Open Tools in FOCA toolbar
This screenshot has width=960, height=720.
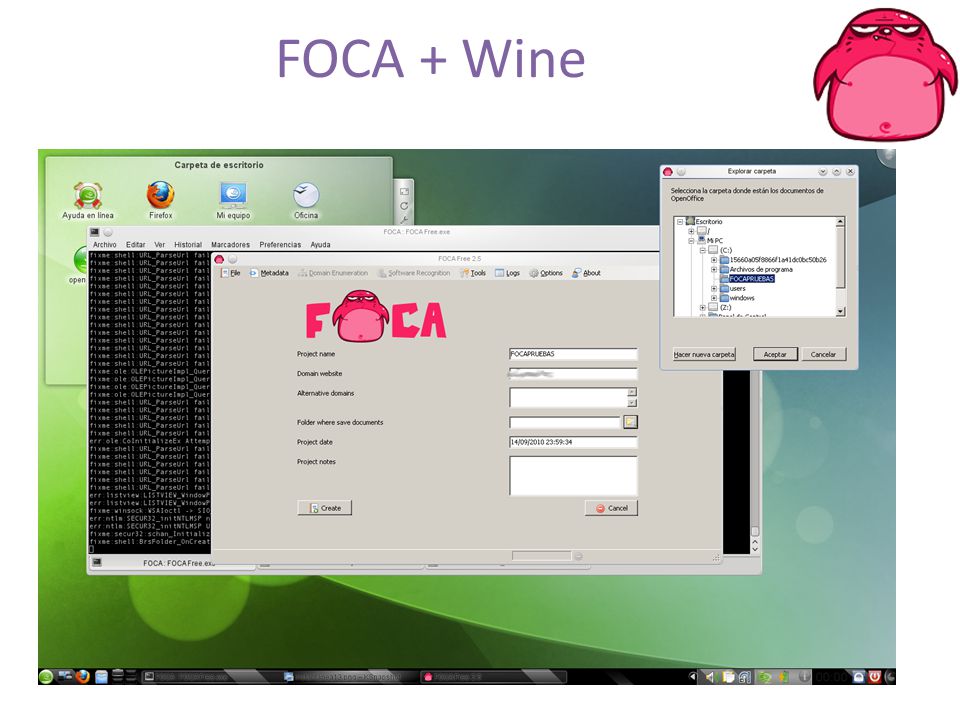click(x=473, y=273)
